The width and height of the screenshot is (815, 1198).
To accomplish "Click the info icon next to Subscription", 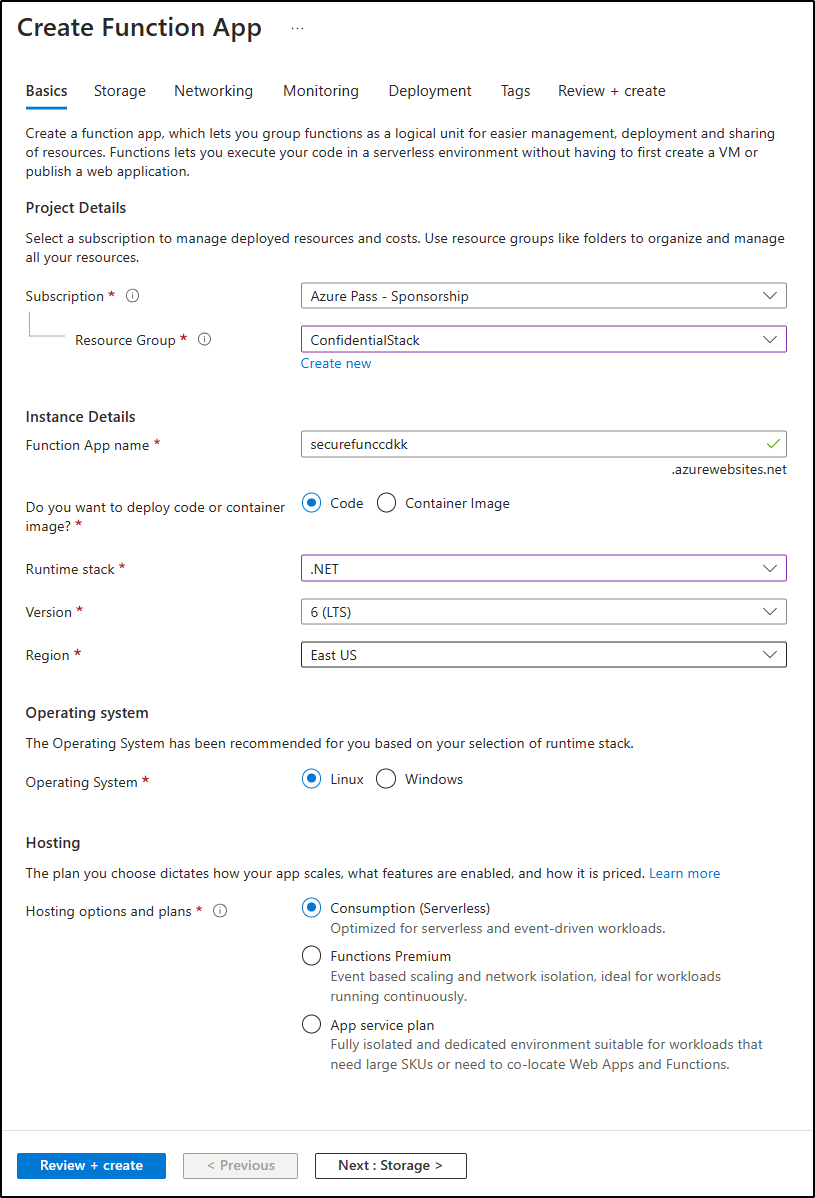I will tap(131, 295).
